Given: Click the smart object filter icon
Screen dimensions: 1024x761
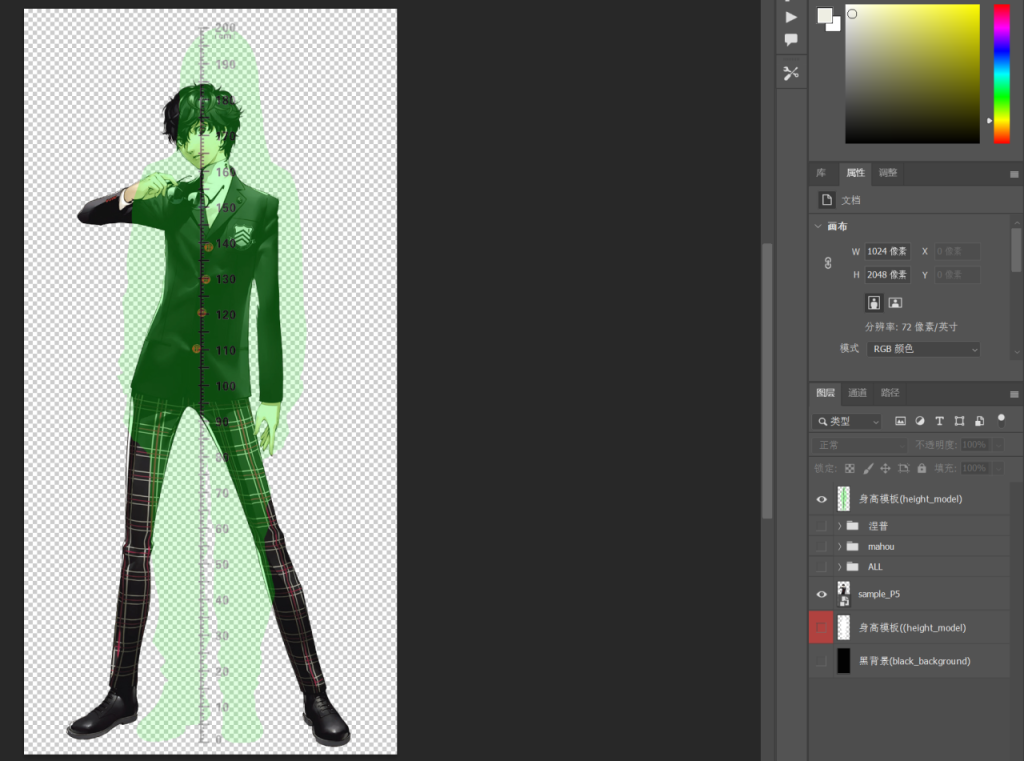Looking at the screenshot, I should (x=979, y=421).
